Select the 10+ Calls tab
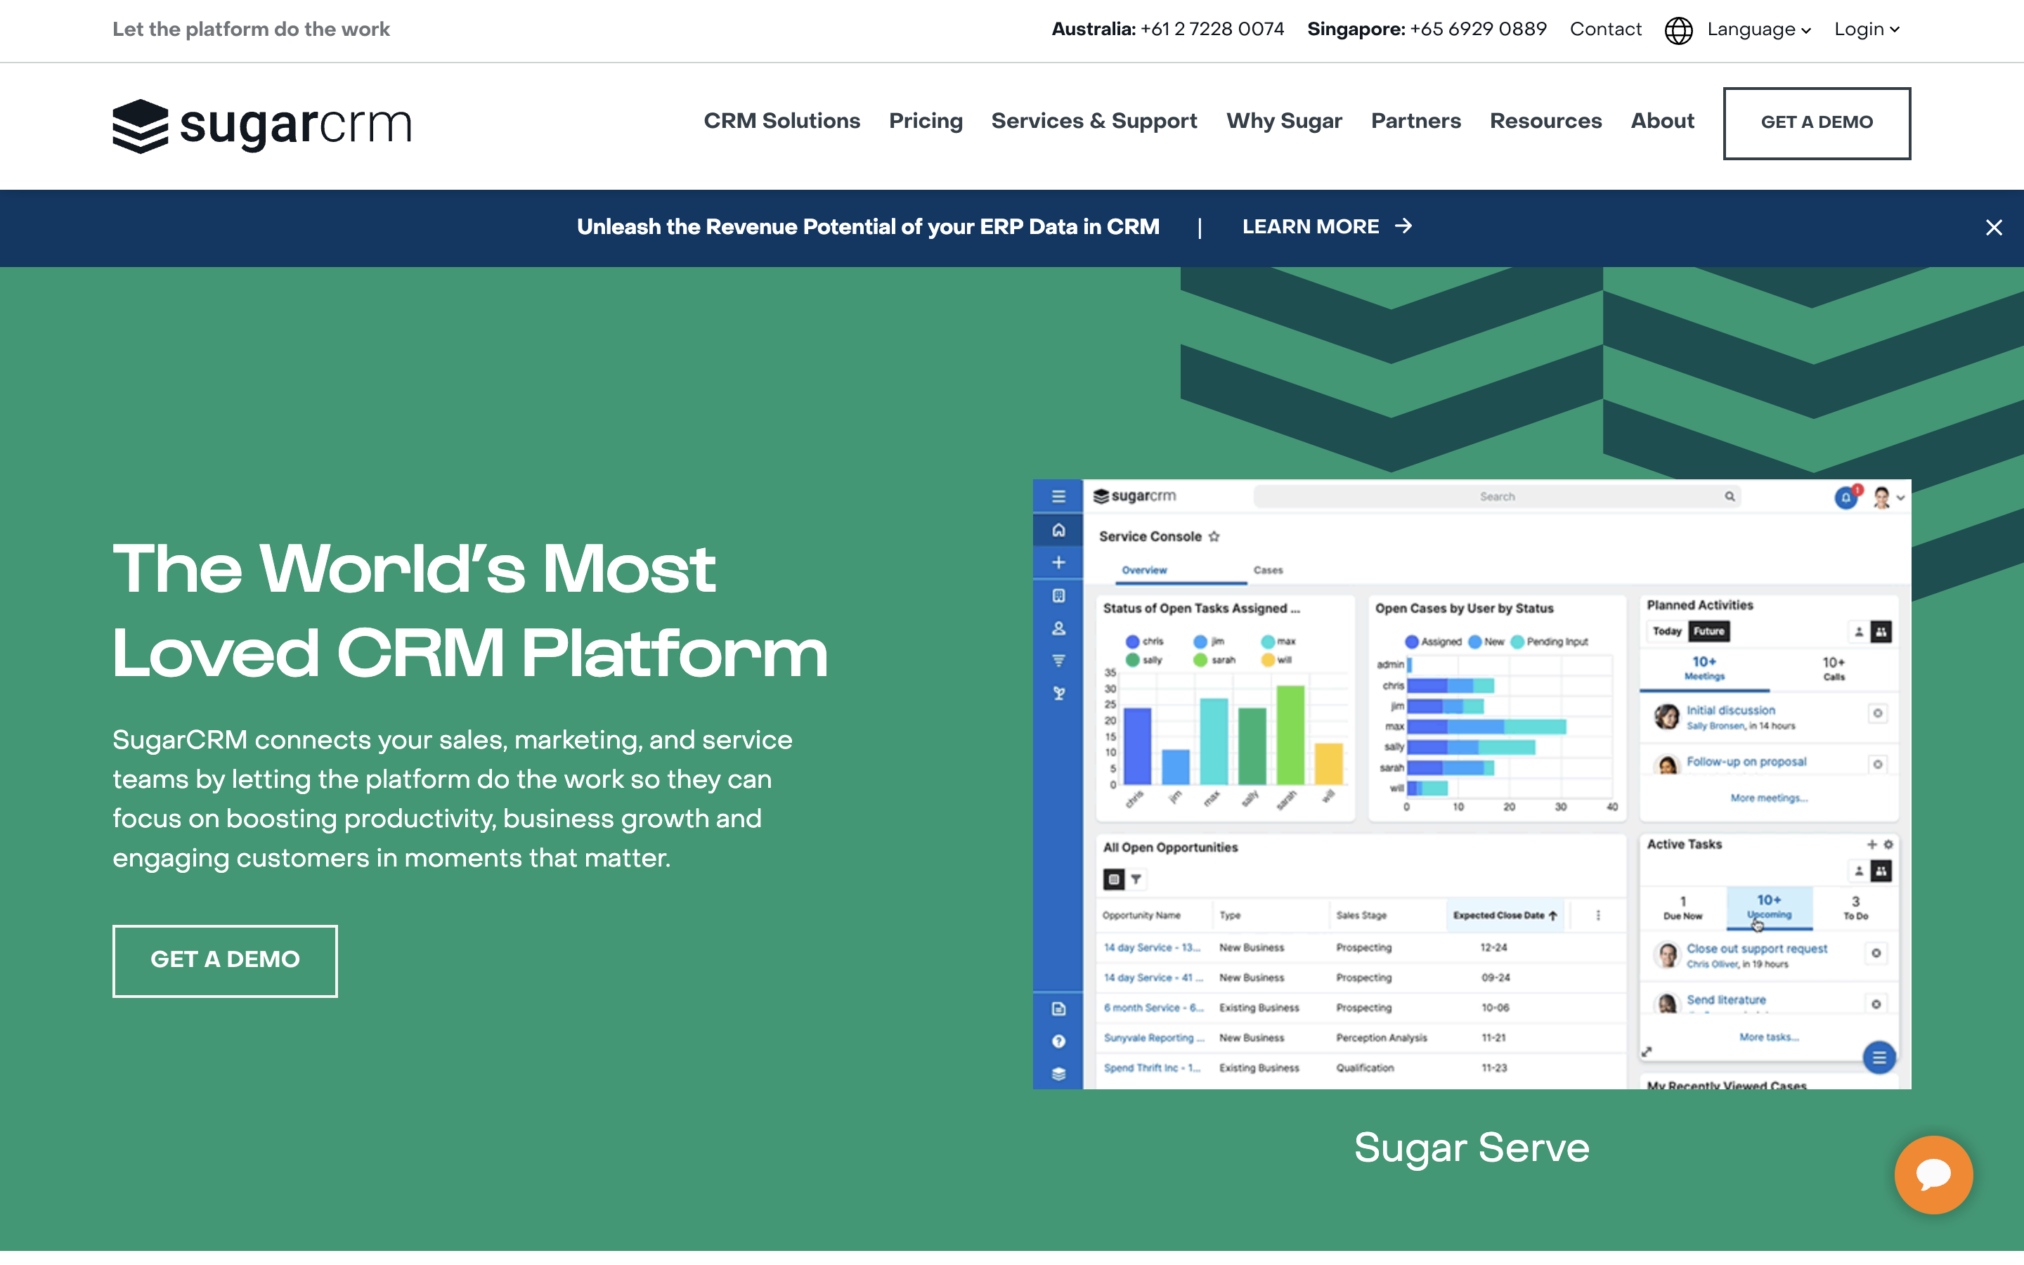This screenshot has width=2024, height=1265. (x=1833, y=668)
